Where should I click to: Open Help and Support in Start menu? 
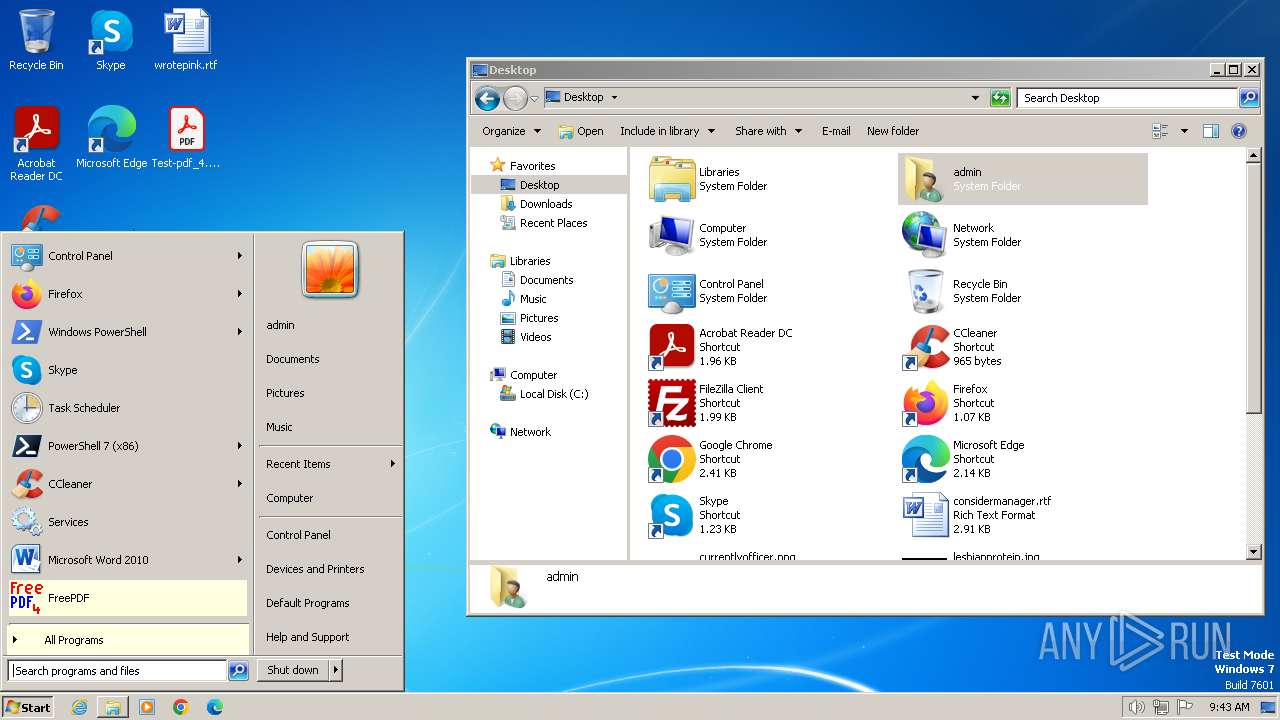pyautogui.click(x=307, y=637)
